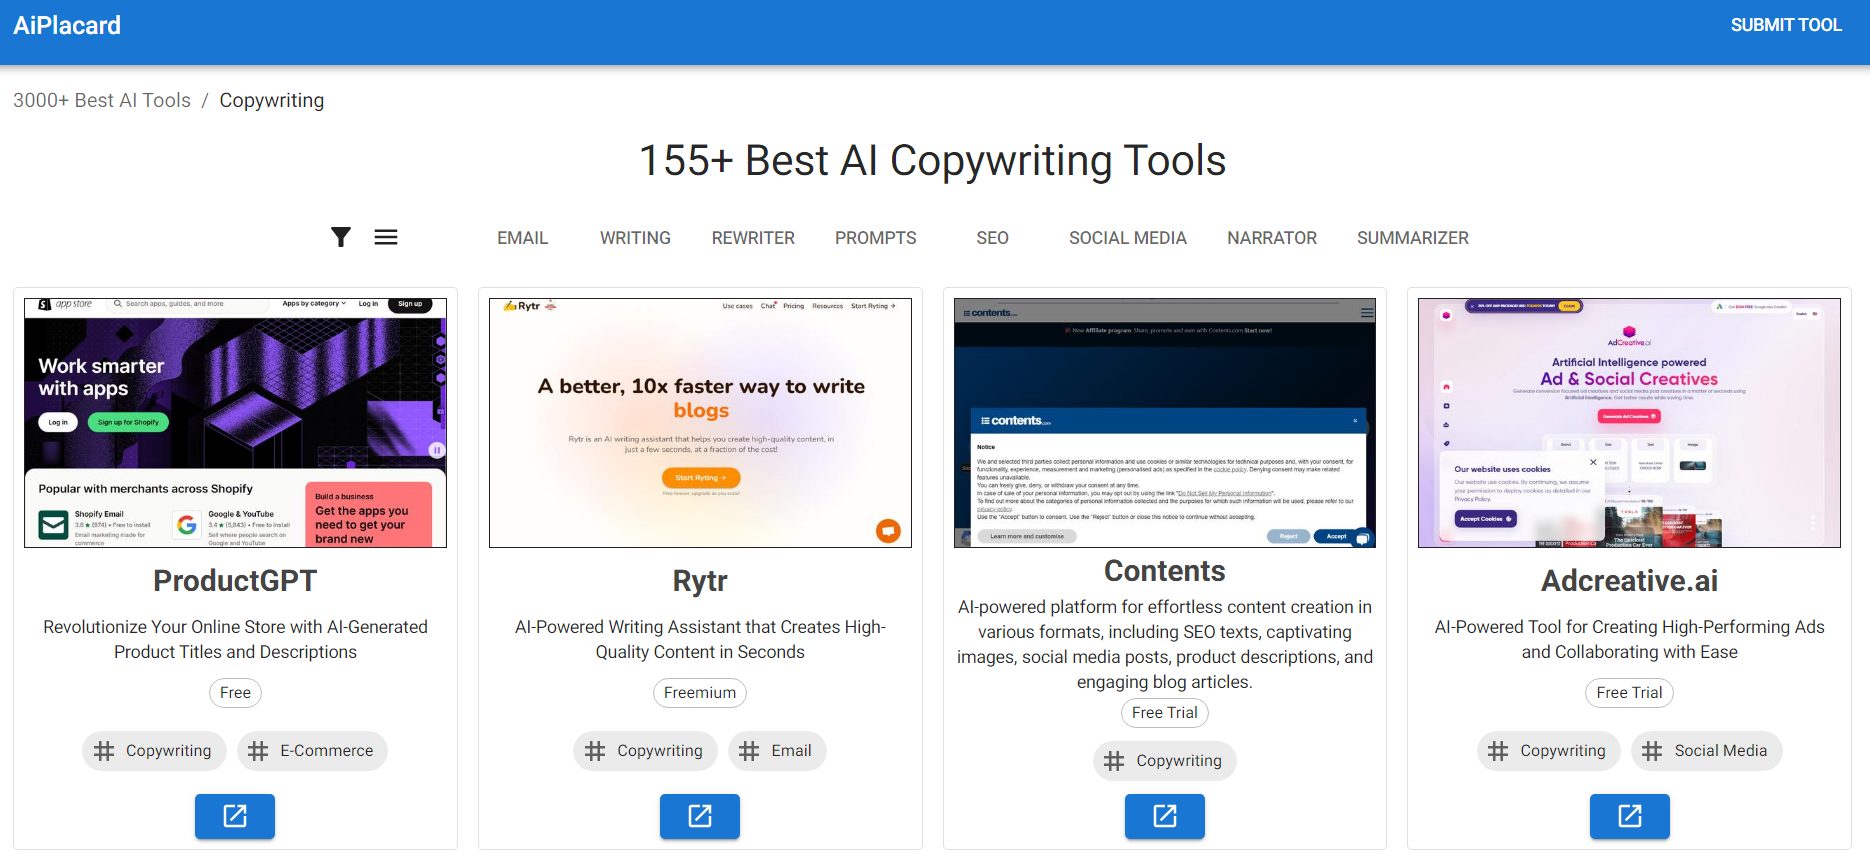The width and height of the screenshot is (1870, 857).
Task: Select the SOCIAL MEDIA category tab
Action: click(1128, 238)
